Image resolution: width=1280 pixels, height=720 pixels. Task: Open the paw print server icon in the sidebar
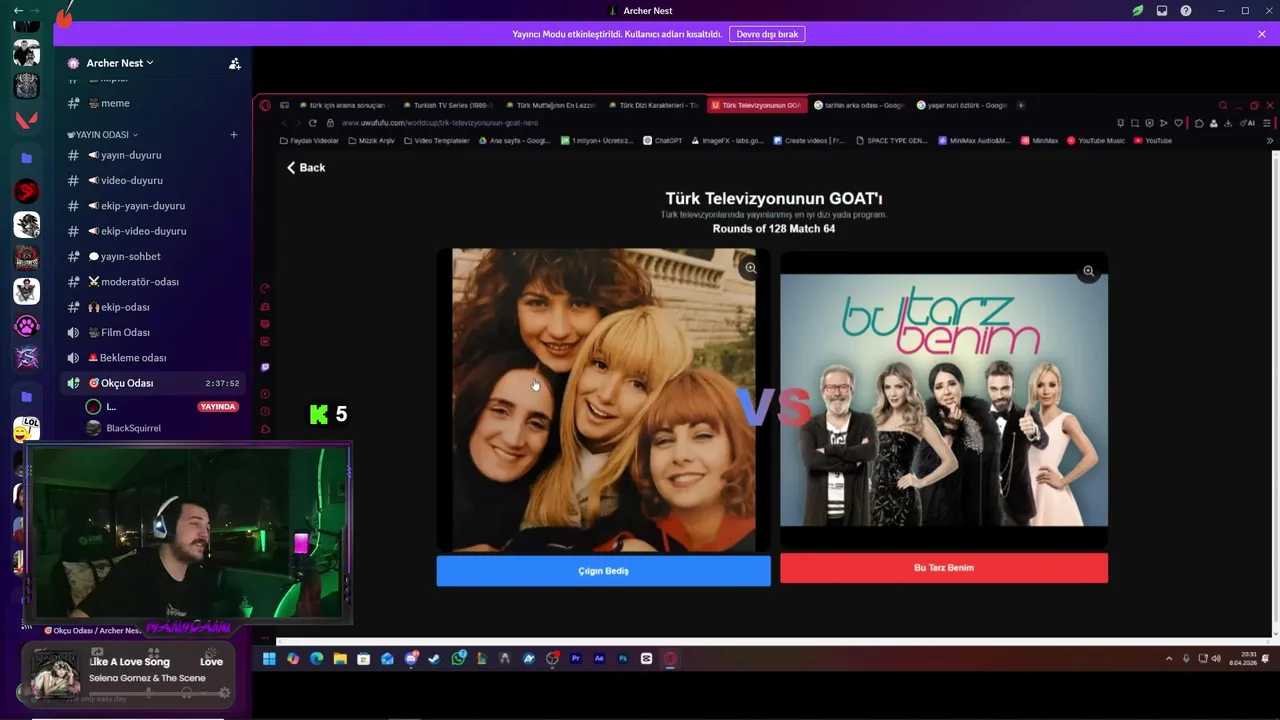(x=27, y=324)
